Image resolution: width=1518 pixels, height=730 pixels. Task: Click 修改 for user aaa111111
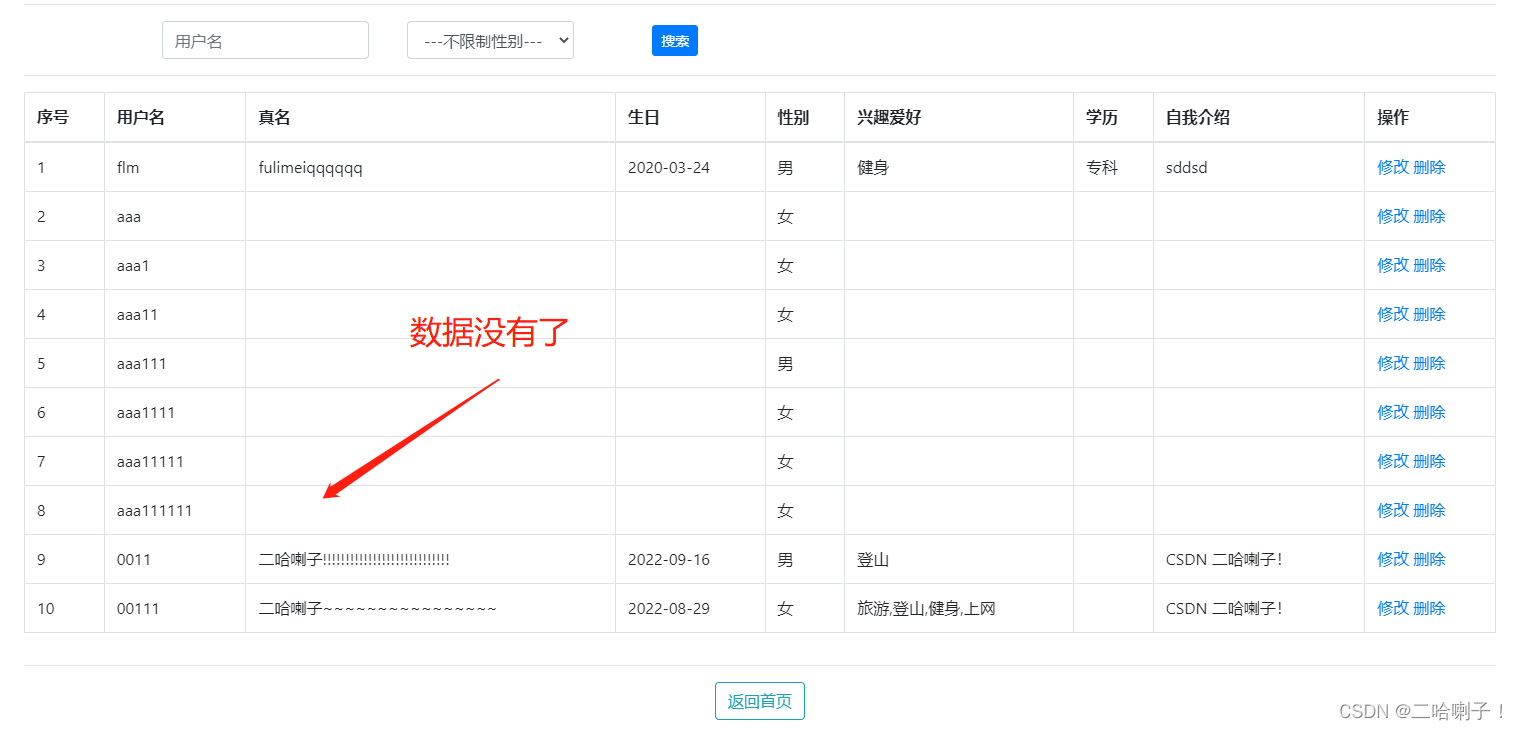click(1394, 510)
